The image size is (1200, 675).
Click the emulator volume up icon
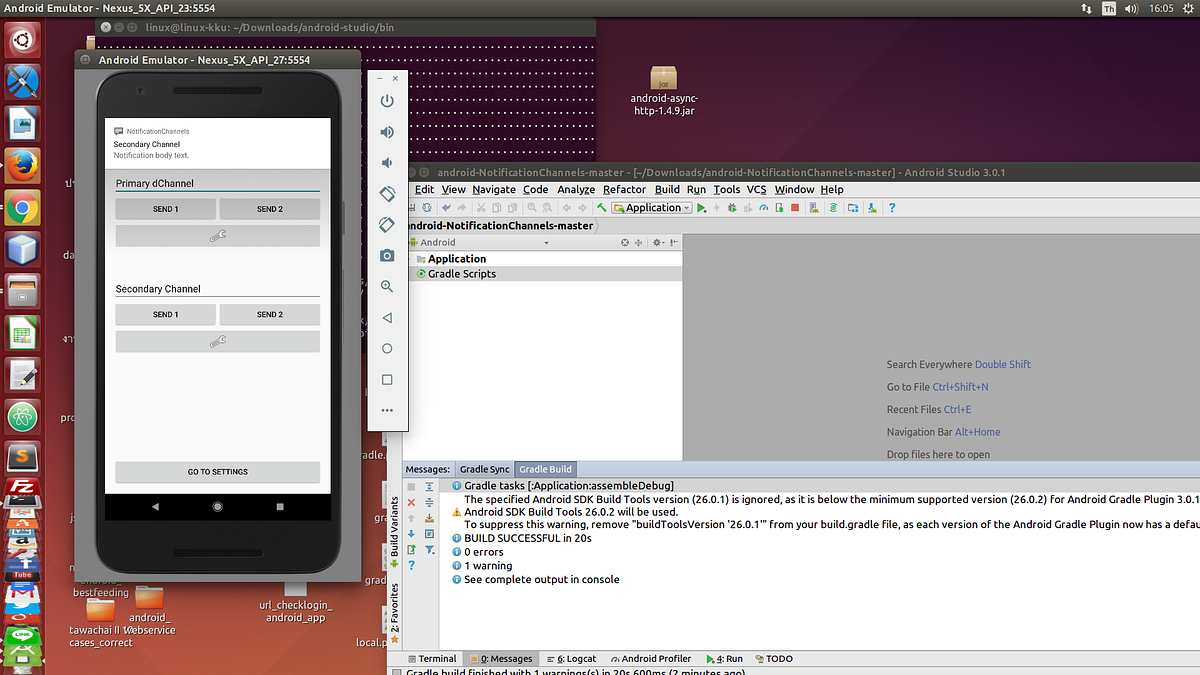[x=387, y=132]
